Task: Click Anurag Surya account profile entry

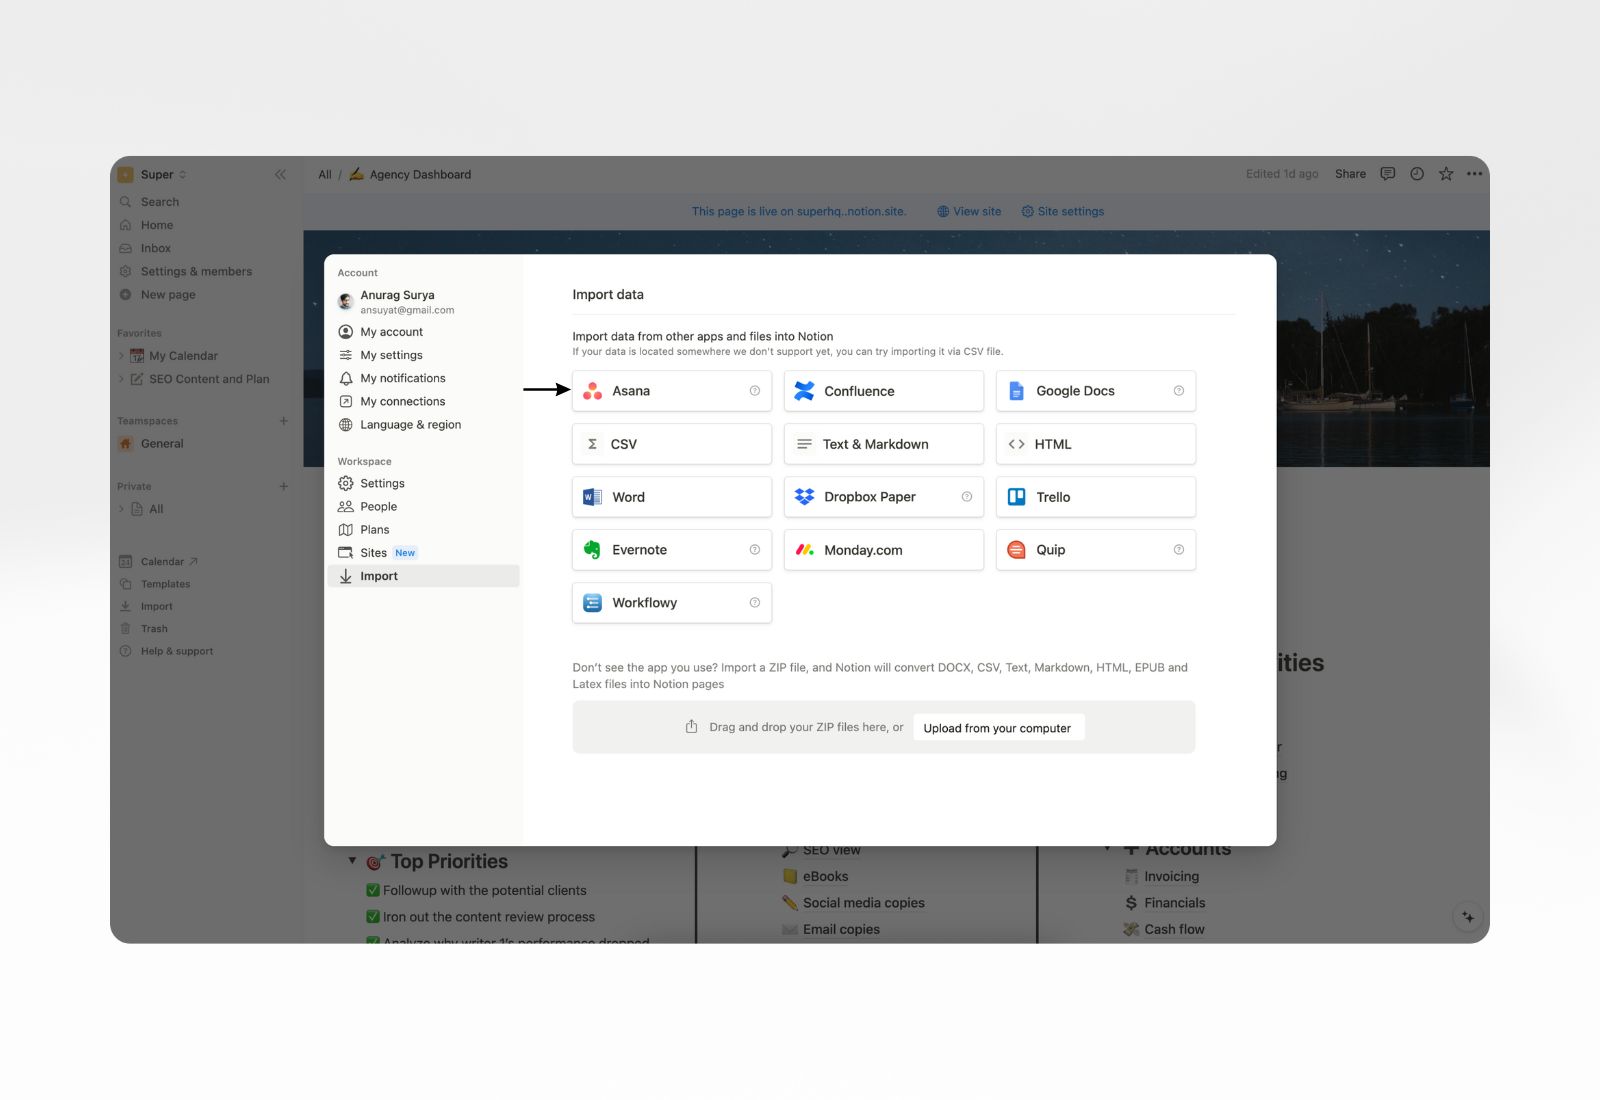Action: (424, 302)
